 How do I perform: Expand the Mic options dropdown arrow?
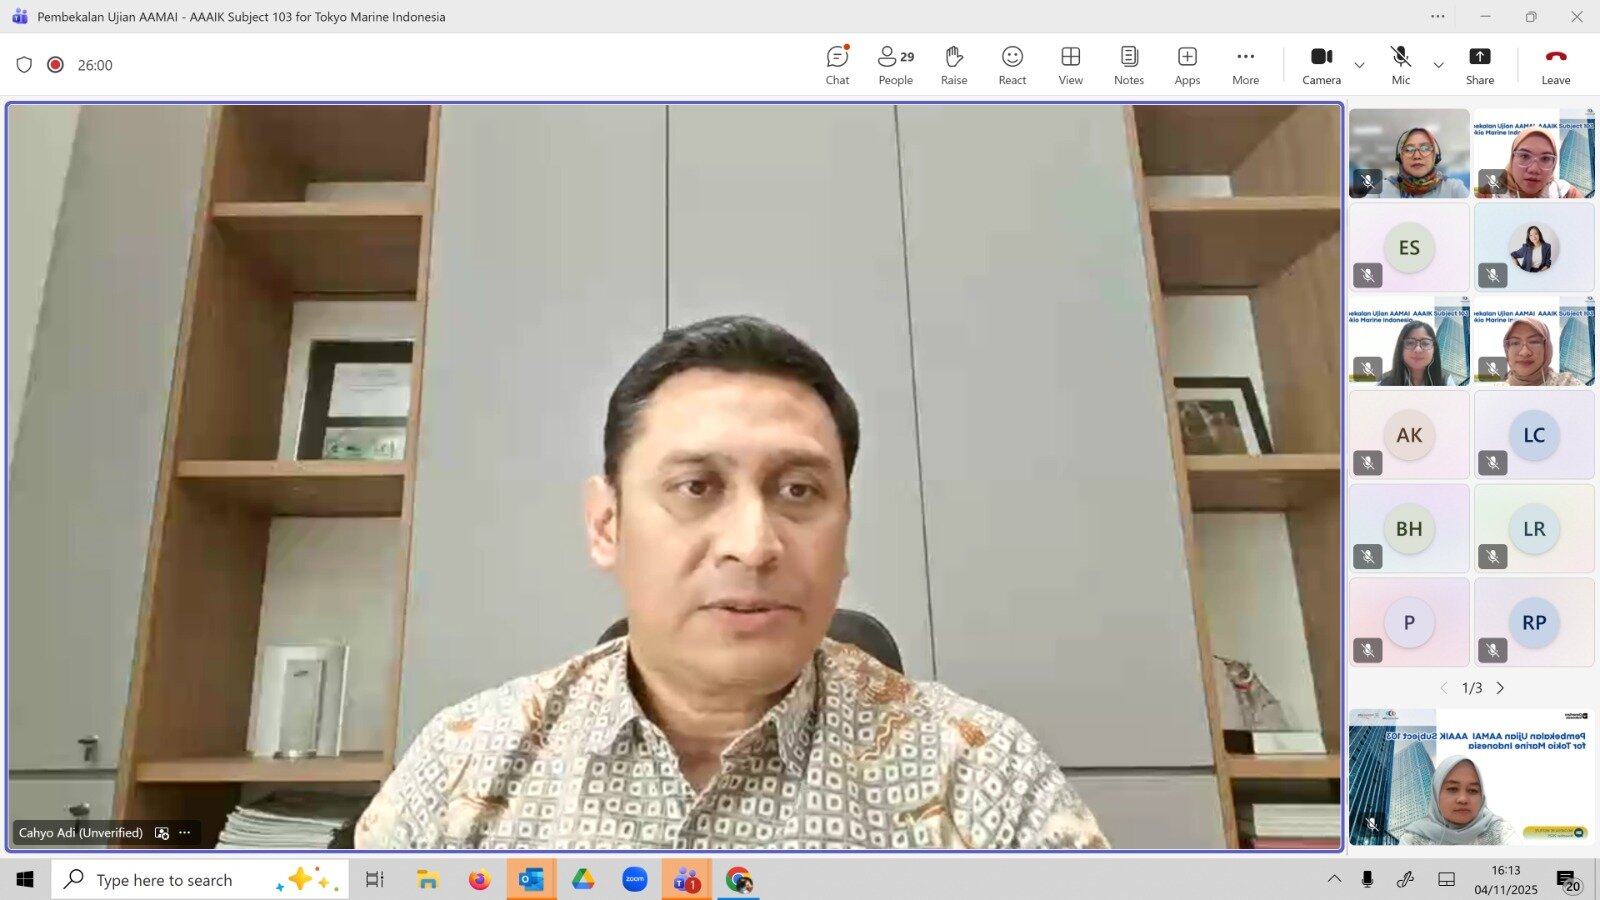[1438, 66]
